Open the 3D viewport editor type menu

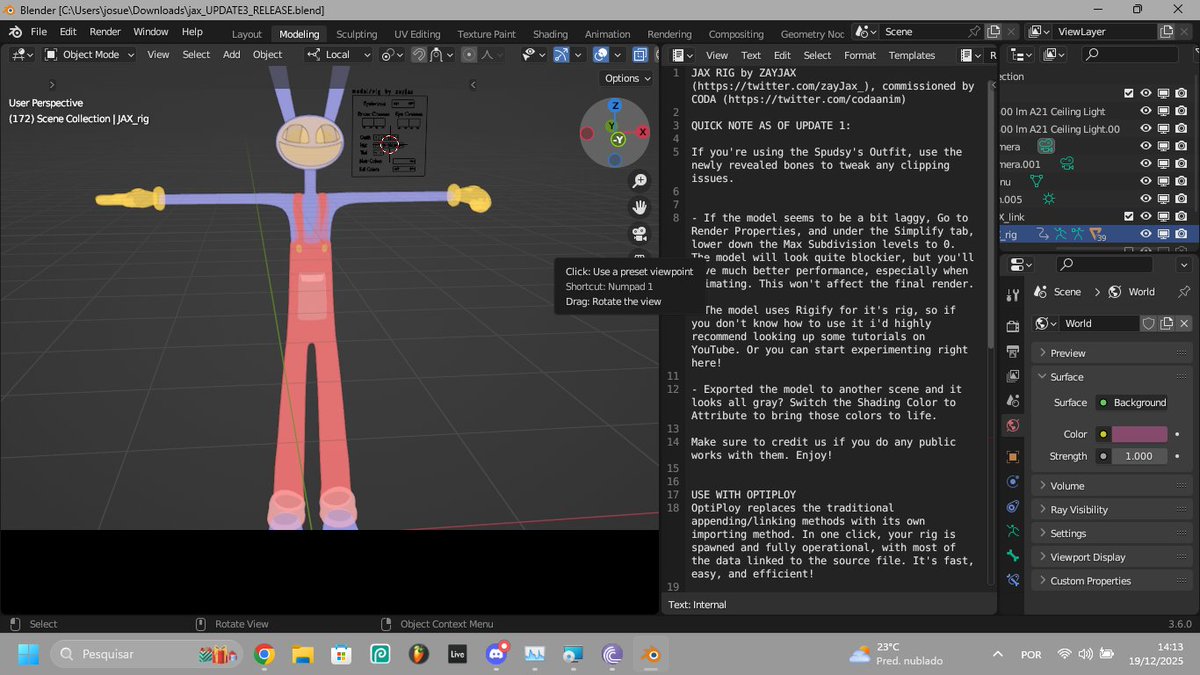22,55
